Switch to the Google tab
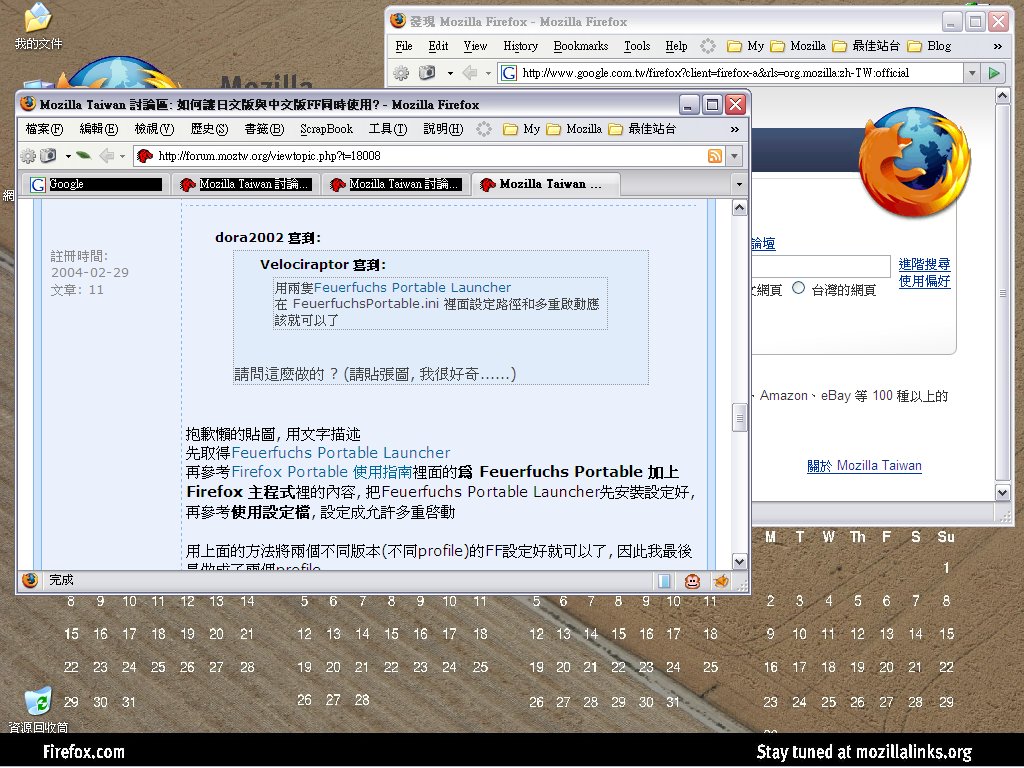The width and height of the screenshot is (1024, 768). [x=95, y=184]
